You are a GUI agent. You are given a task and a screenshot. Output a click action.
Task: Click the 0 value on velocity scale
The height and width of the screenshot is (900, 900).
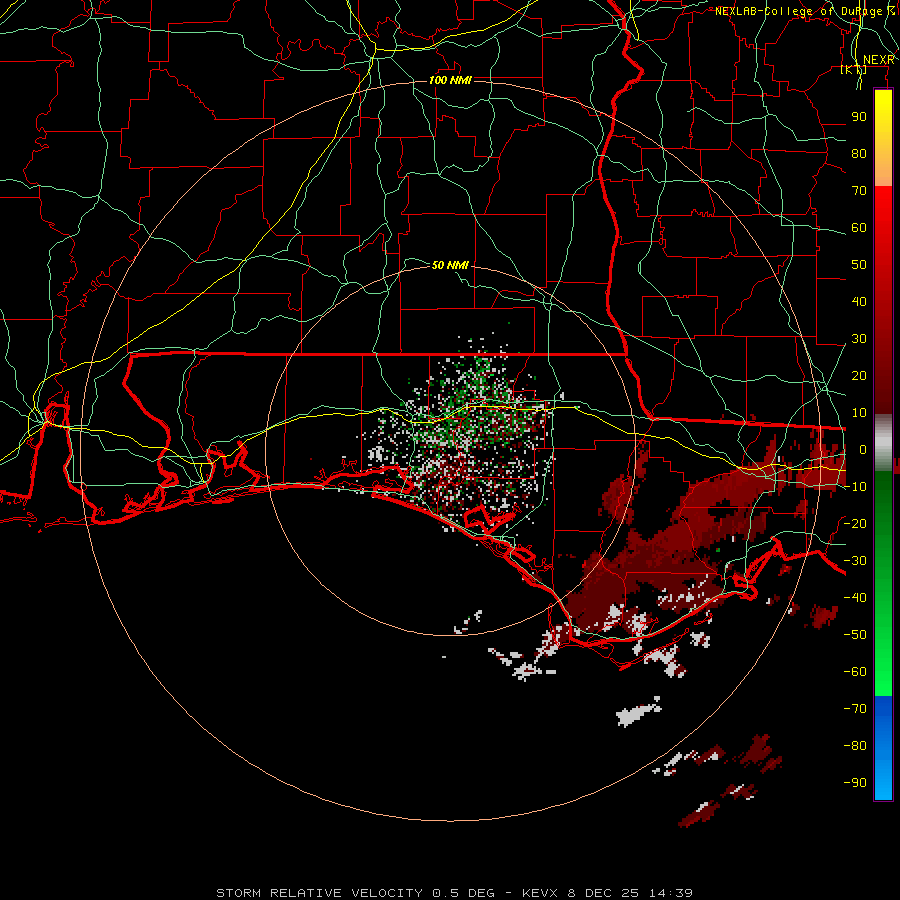[x=863, y=449]
